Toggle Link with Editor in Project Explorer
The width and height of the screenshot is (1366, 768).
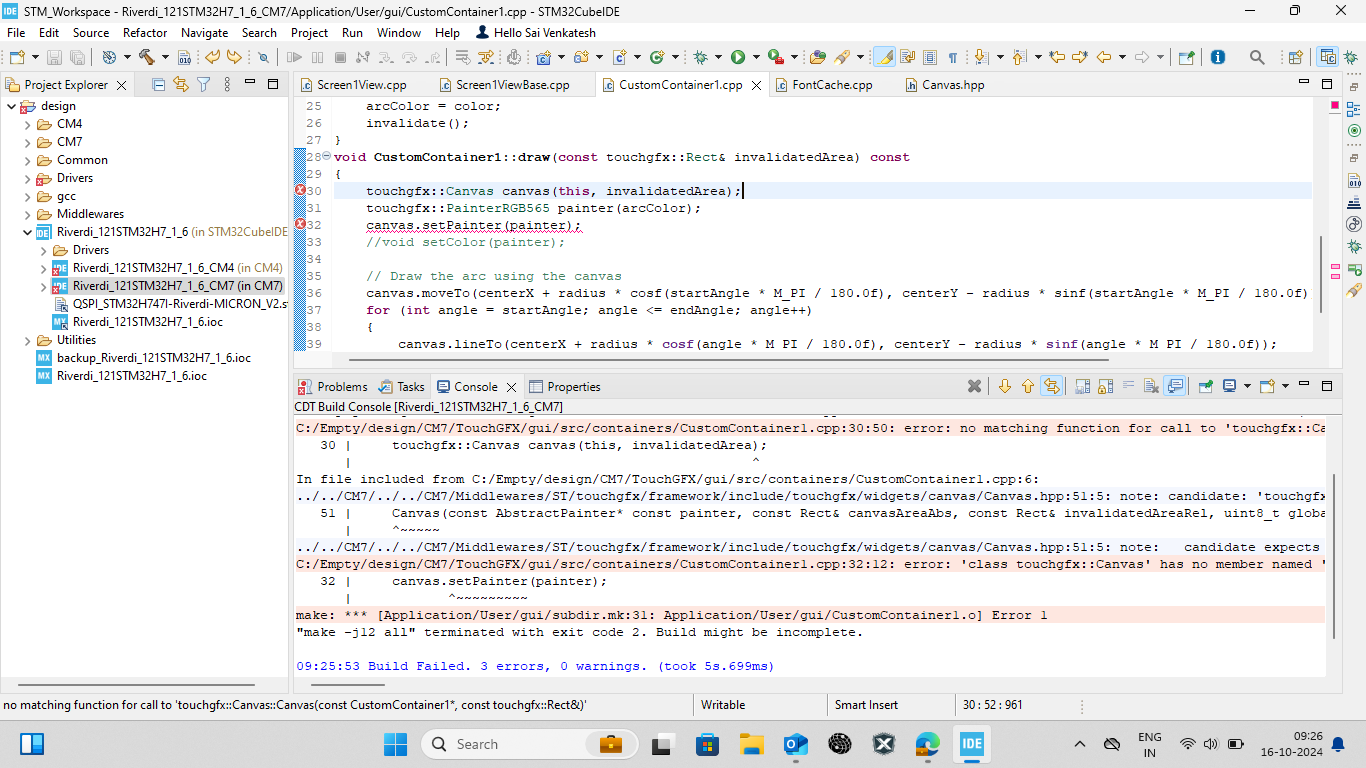[181, 85]
